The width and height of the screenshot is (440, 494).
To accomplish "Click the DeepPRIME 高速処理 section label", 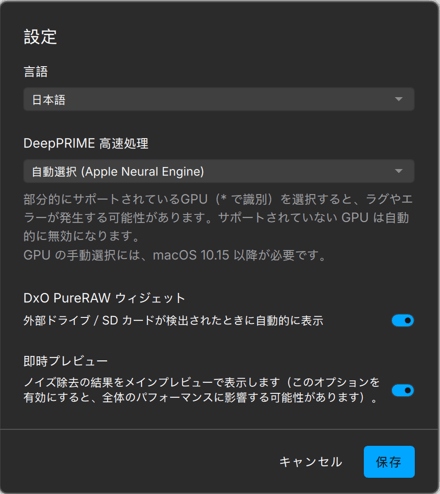I will pos(86,144).
